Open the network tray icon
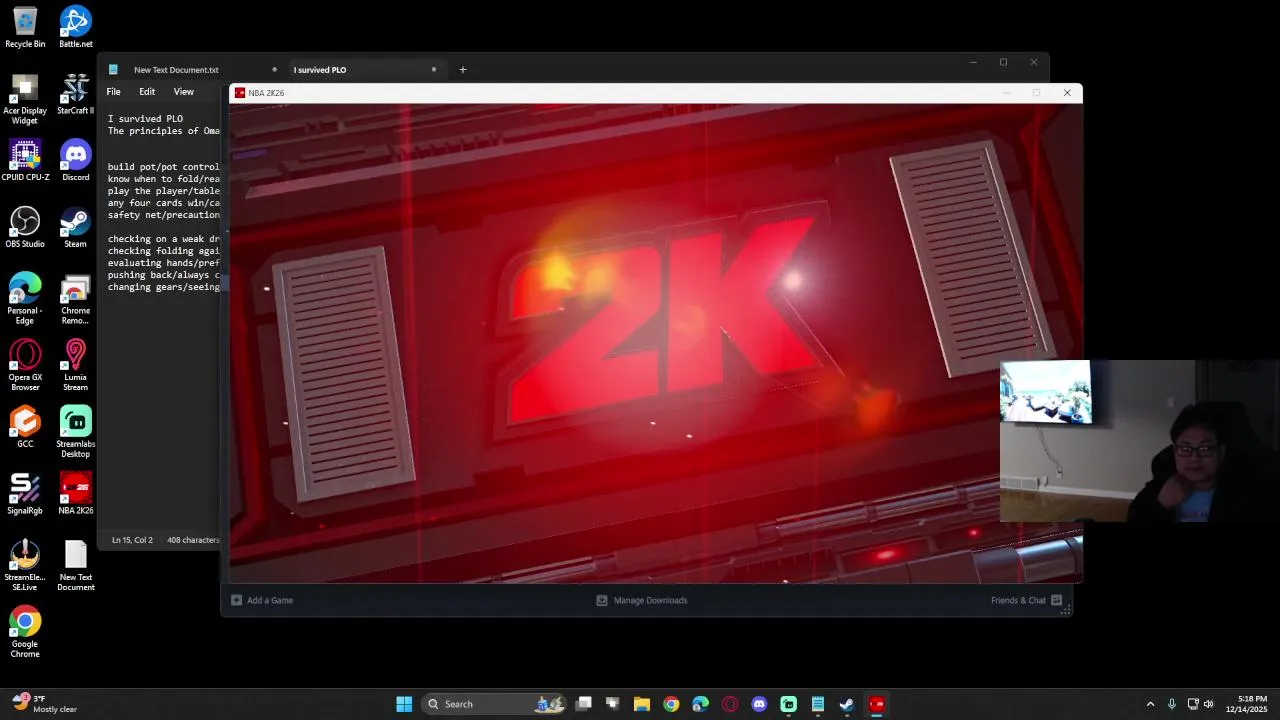 [1192, 704]
